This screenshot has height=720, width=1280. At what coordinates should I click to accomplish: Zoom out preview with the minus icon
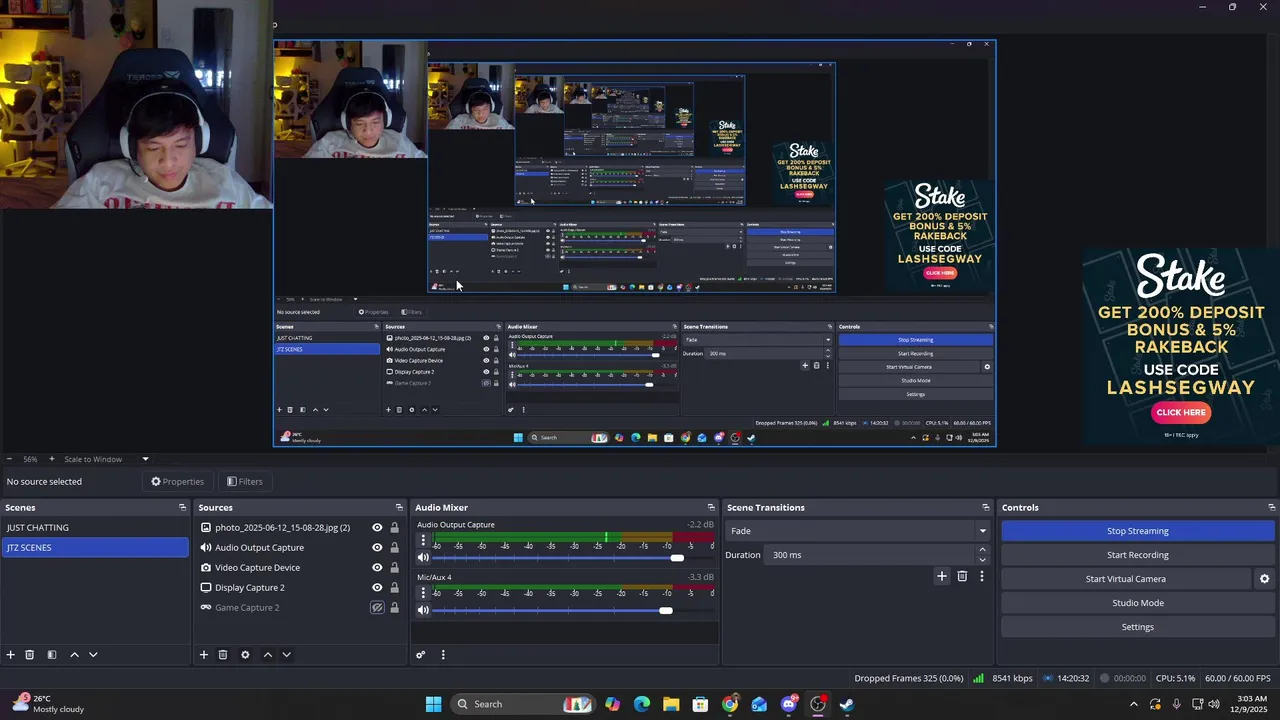point(9,459)
